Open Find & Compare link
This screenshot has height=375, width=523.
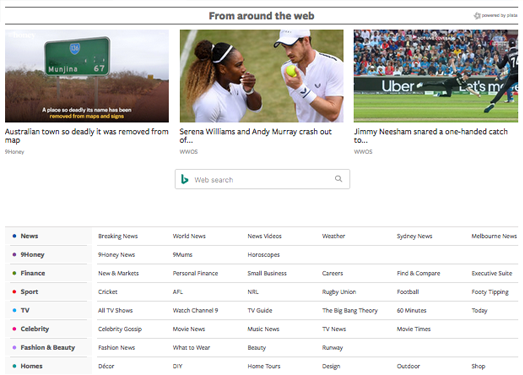[x=419, y=273]
